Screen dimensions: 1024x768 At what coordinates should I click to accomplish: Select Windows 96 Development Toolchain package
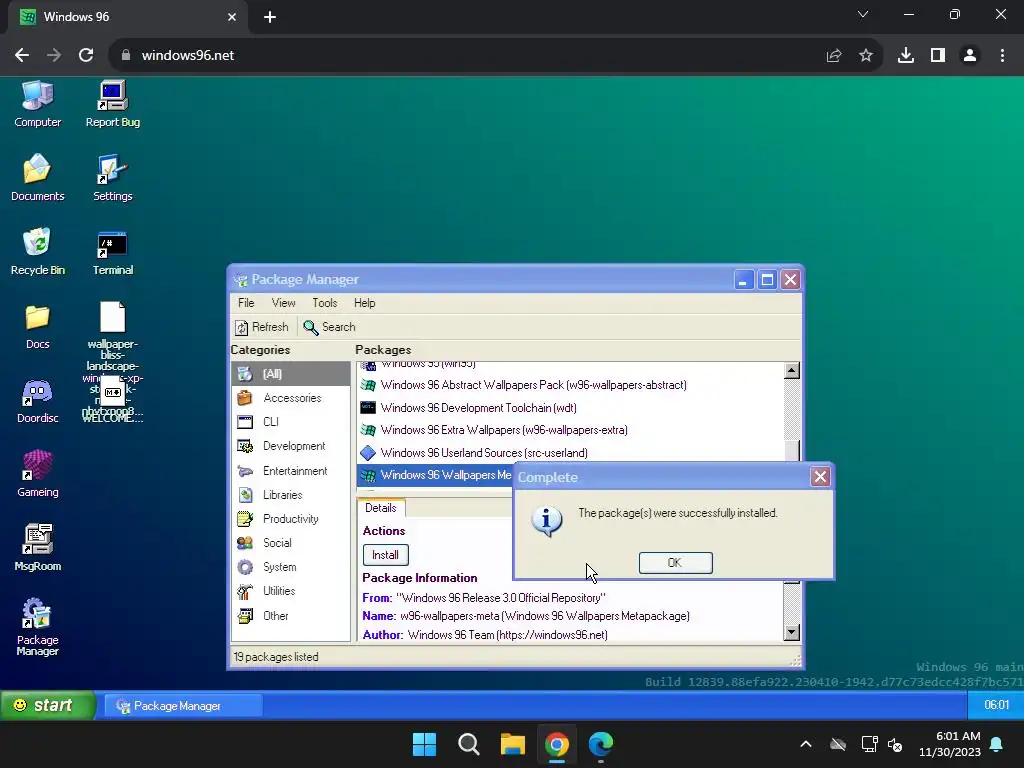(570, 408)
